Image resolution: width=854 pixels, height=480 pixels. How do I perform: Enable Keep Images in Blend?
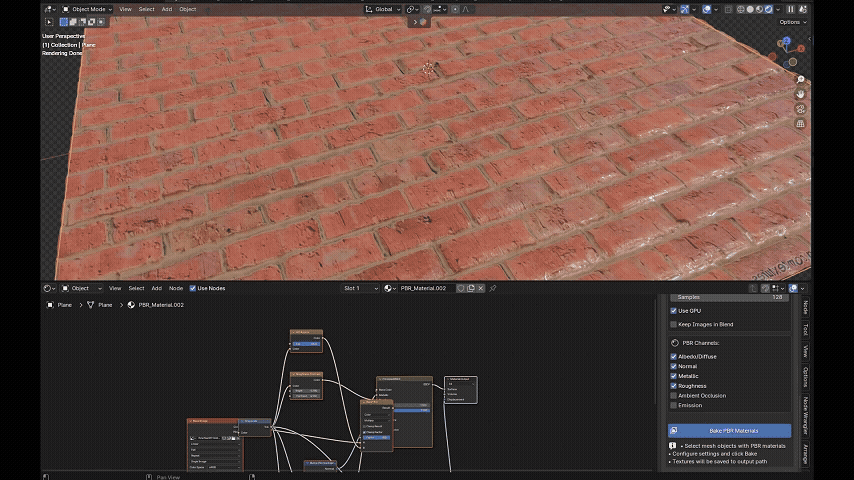pos(674,324)
